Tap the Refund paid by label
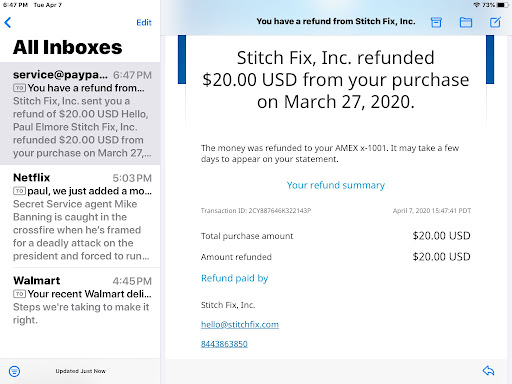Viewport: 512px width, 384px height. [x=234, y=278]
